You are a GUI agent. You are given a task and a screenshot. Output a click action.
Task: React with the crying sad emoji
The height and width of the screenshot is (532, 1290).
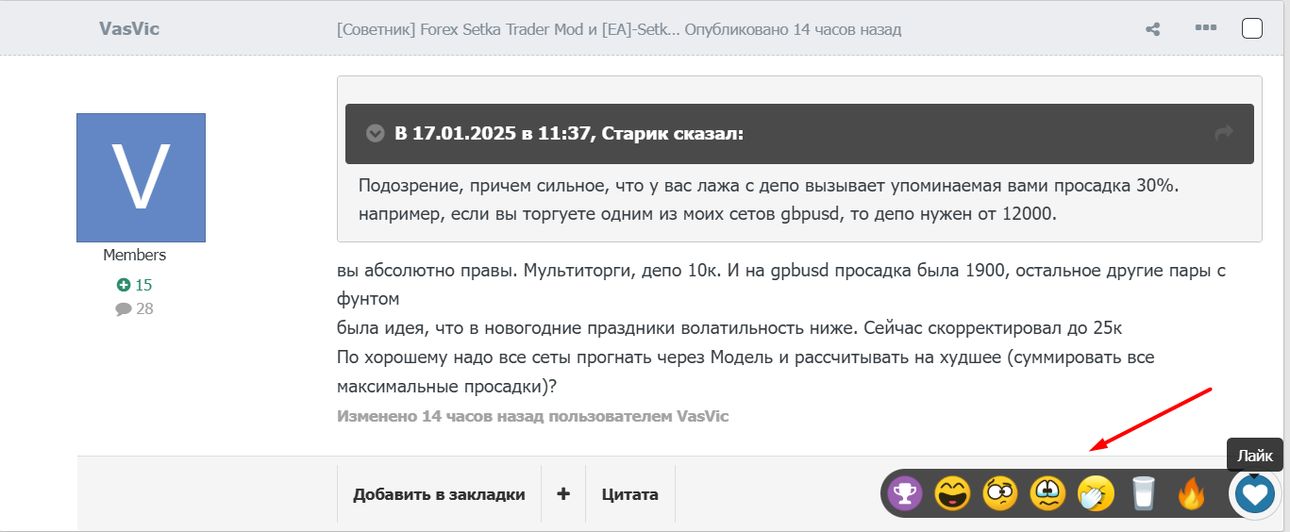click(x=1048, y=492)
